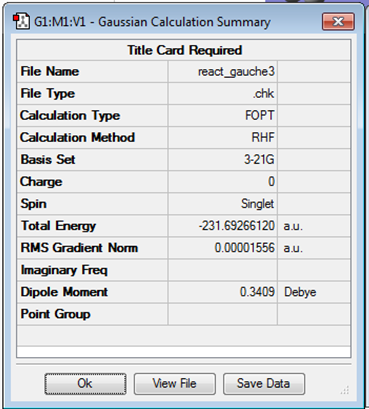Image resolution: width=369 pixels, height=409 pixels.
Task: Click the GaussView window icon in title bar
Action: pyautogui.click(x=21, y=22)
